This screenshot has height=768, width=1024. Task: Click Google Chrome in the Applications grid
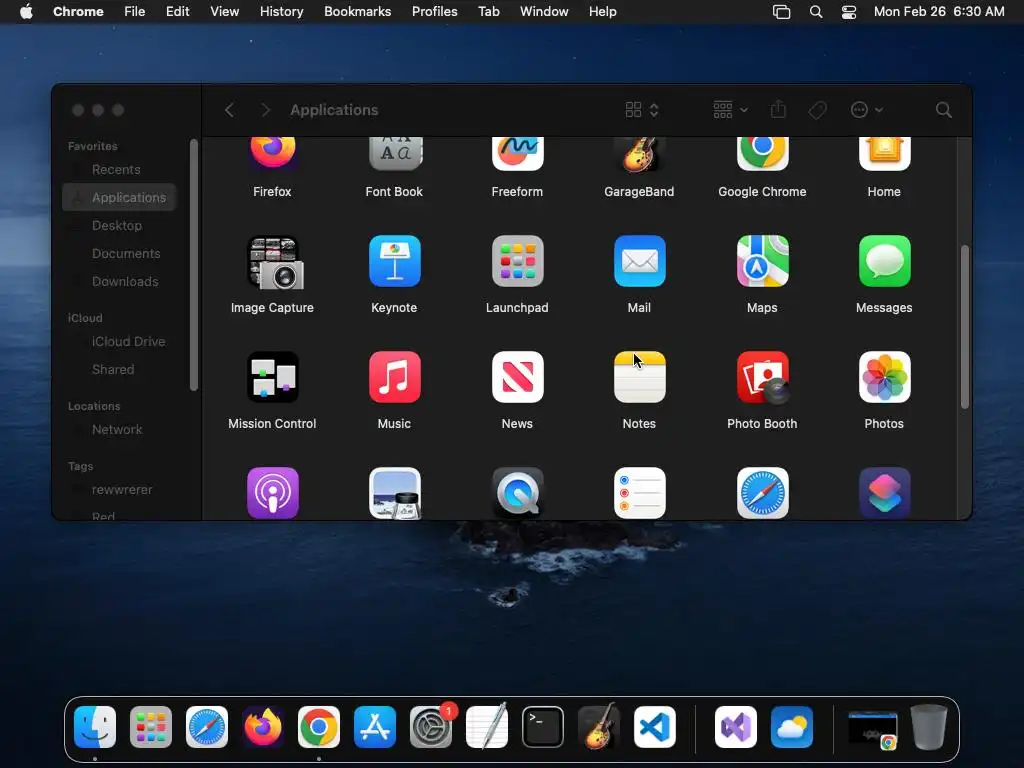762,153
